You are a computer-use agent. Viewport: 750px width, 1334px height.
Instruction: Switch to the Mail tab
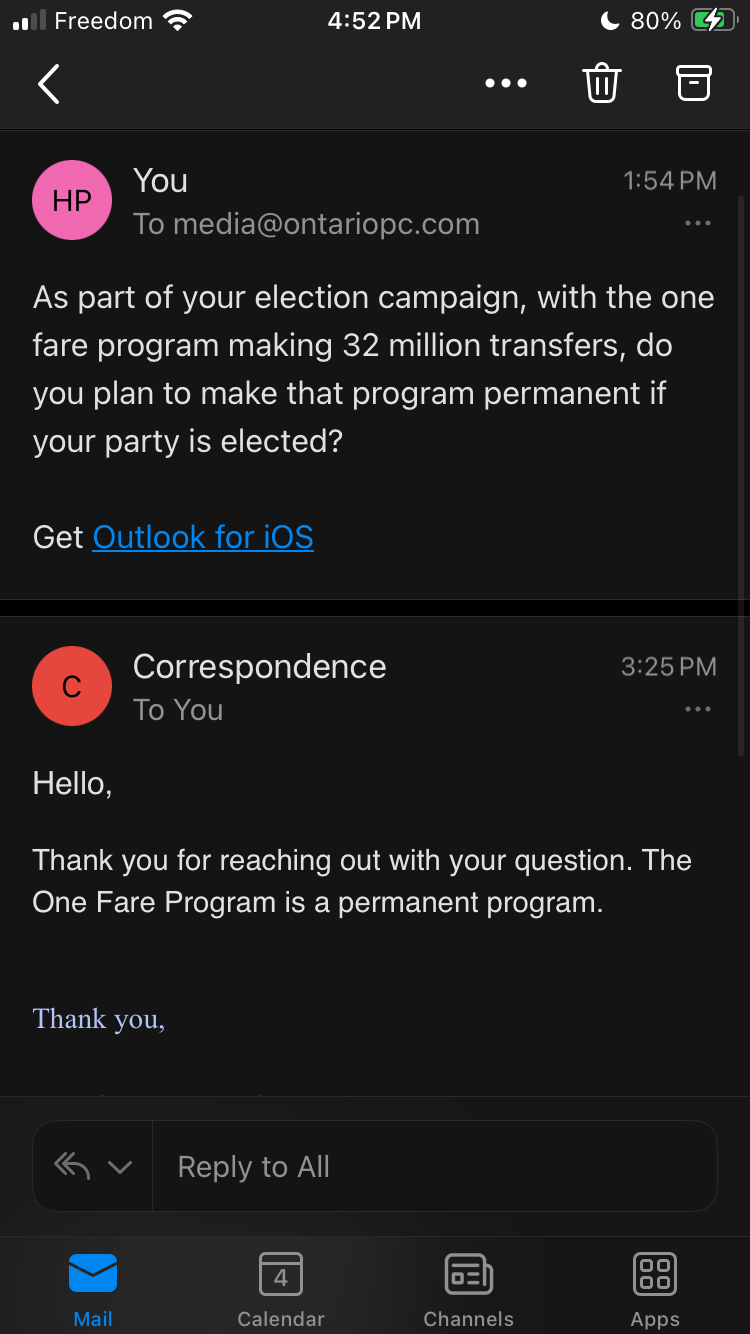click(93, 1290)
